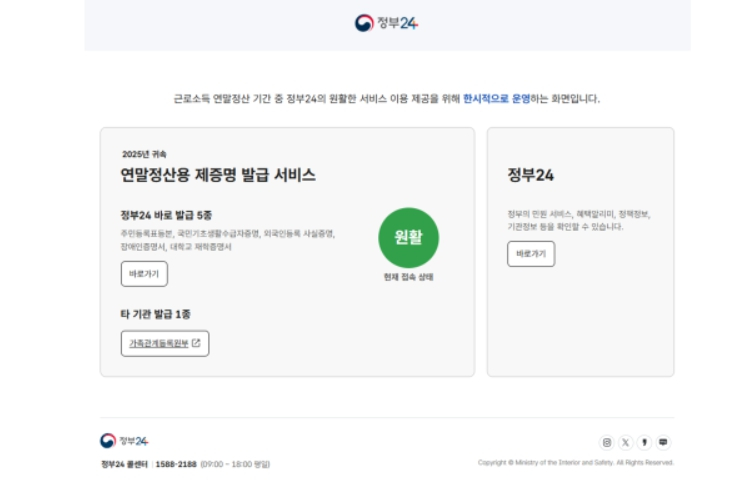The height and width of the screenshot is (480, 754).
Task: Click the 현재 접속 상태 label
Action: (x=407, y=277)
